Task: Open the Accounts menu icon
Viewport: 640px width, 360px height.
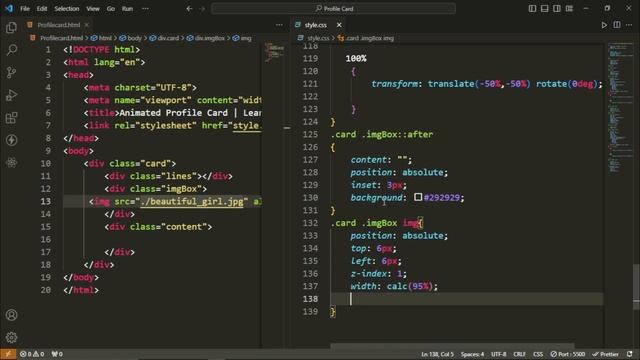Action: (x=11, y=315)
